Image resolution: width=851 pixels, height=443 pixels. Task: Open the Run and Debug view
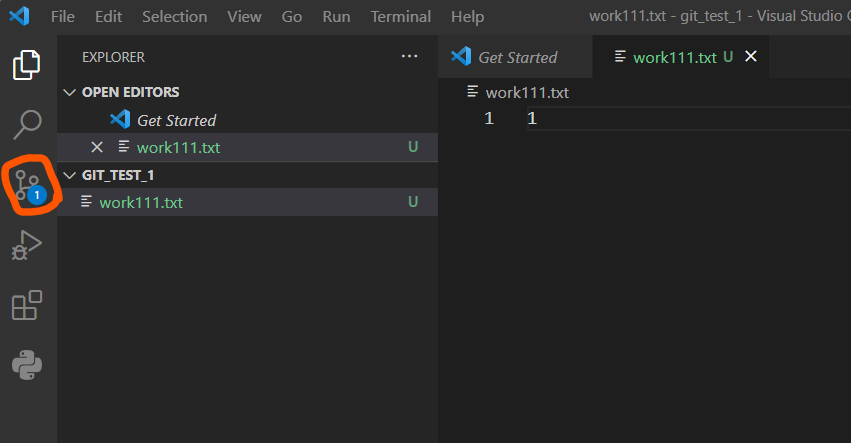[27, 245]
